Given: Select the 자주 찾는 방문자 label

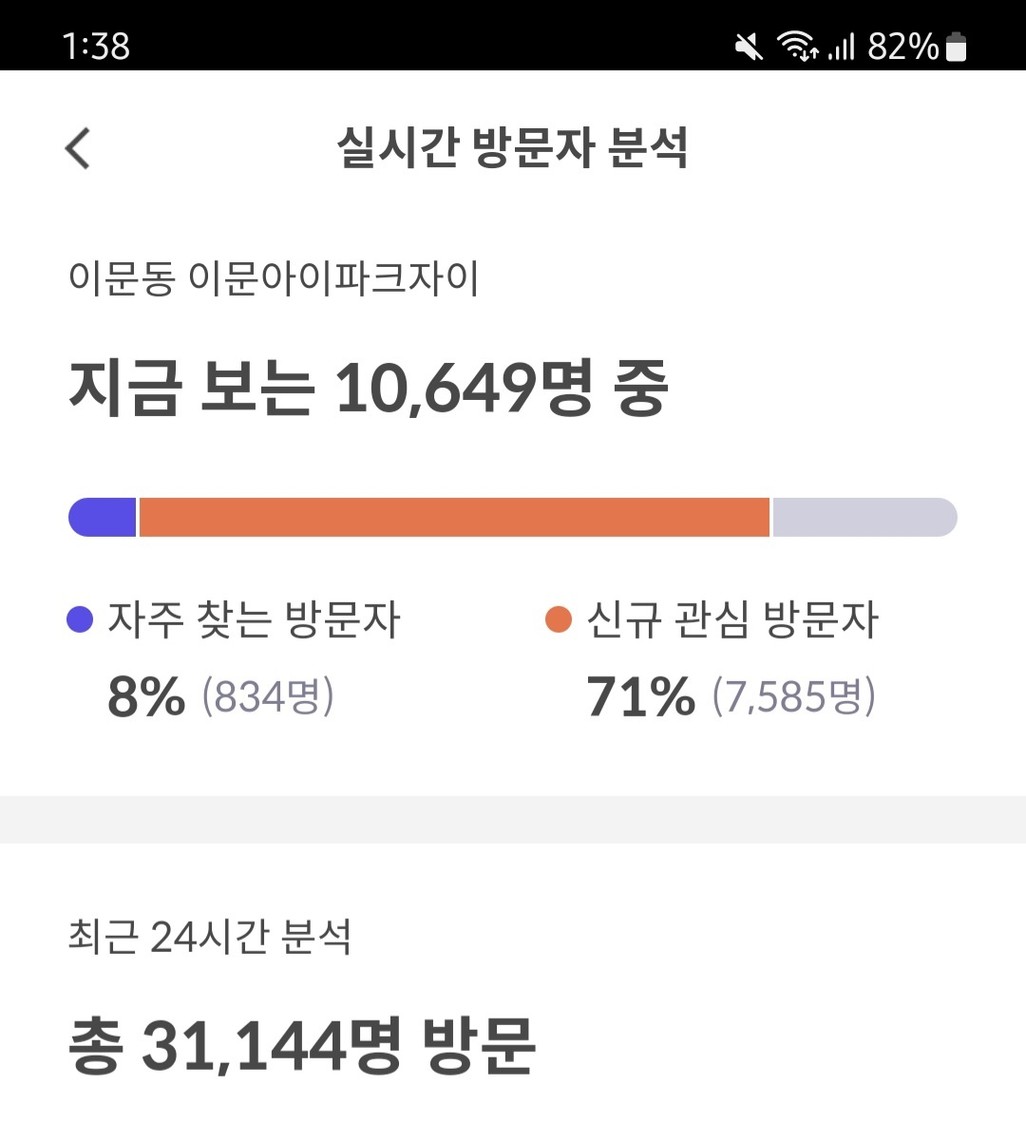Looking at the screenshot, I should (x=254, y=620).
